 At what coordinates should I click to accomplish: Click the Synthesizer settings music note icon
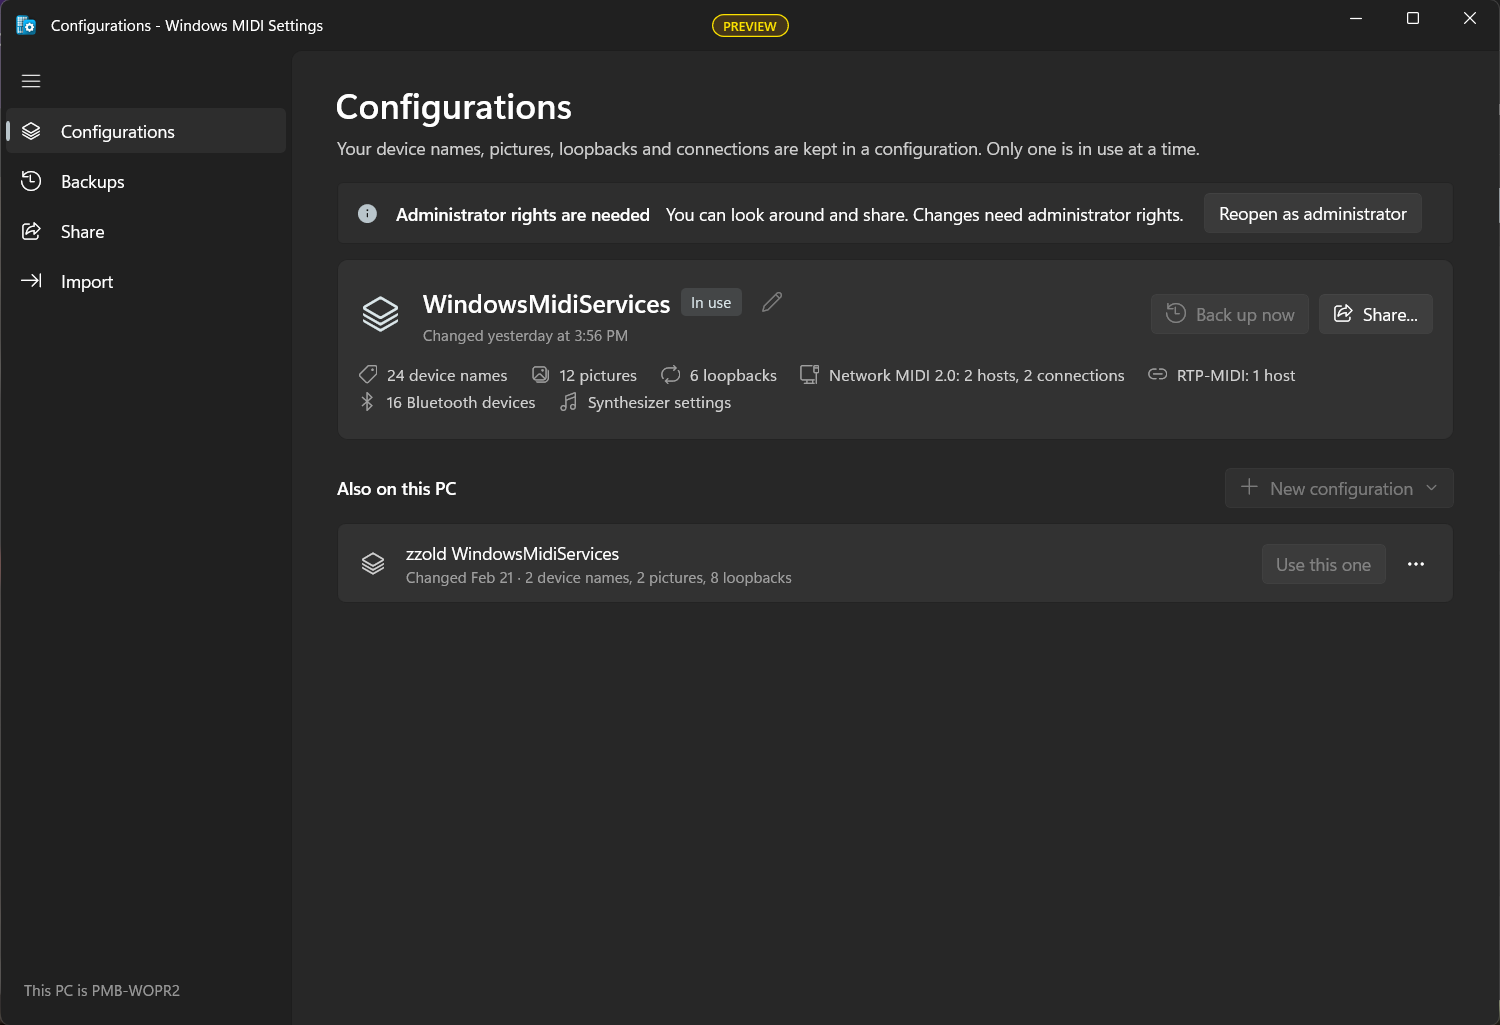[568, 401]
